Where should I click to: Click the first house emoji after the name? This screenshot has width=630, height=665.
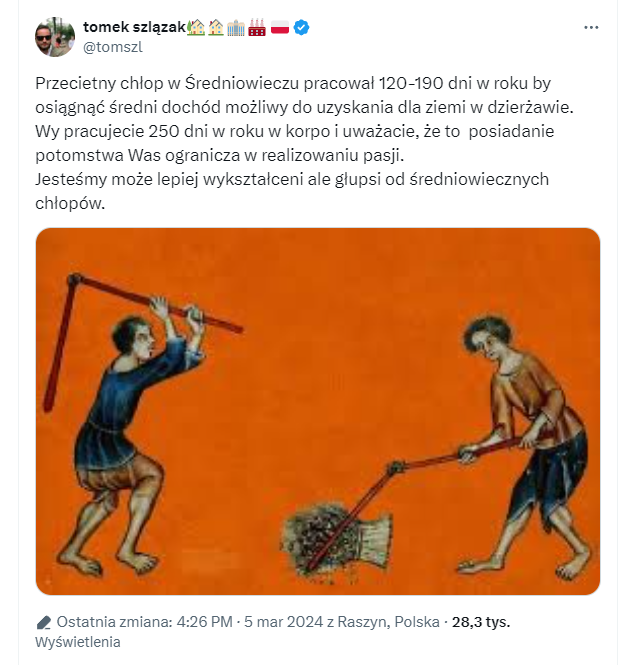click(196, 28)
